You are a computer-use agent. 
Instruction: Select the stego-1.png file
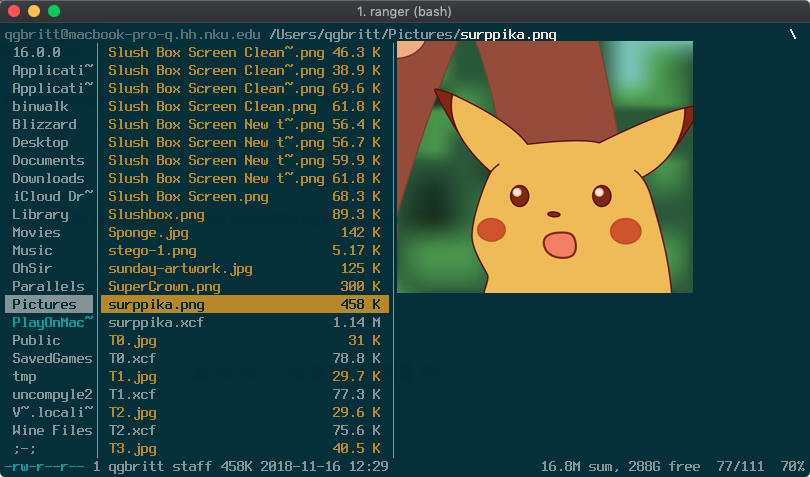[244, 251]
